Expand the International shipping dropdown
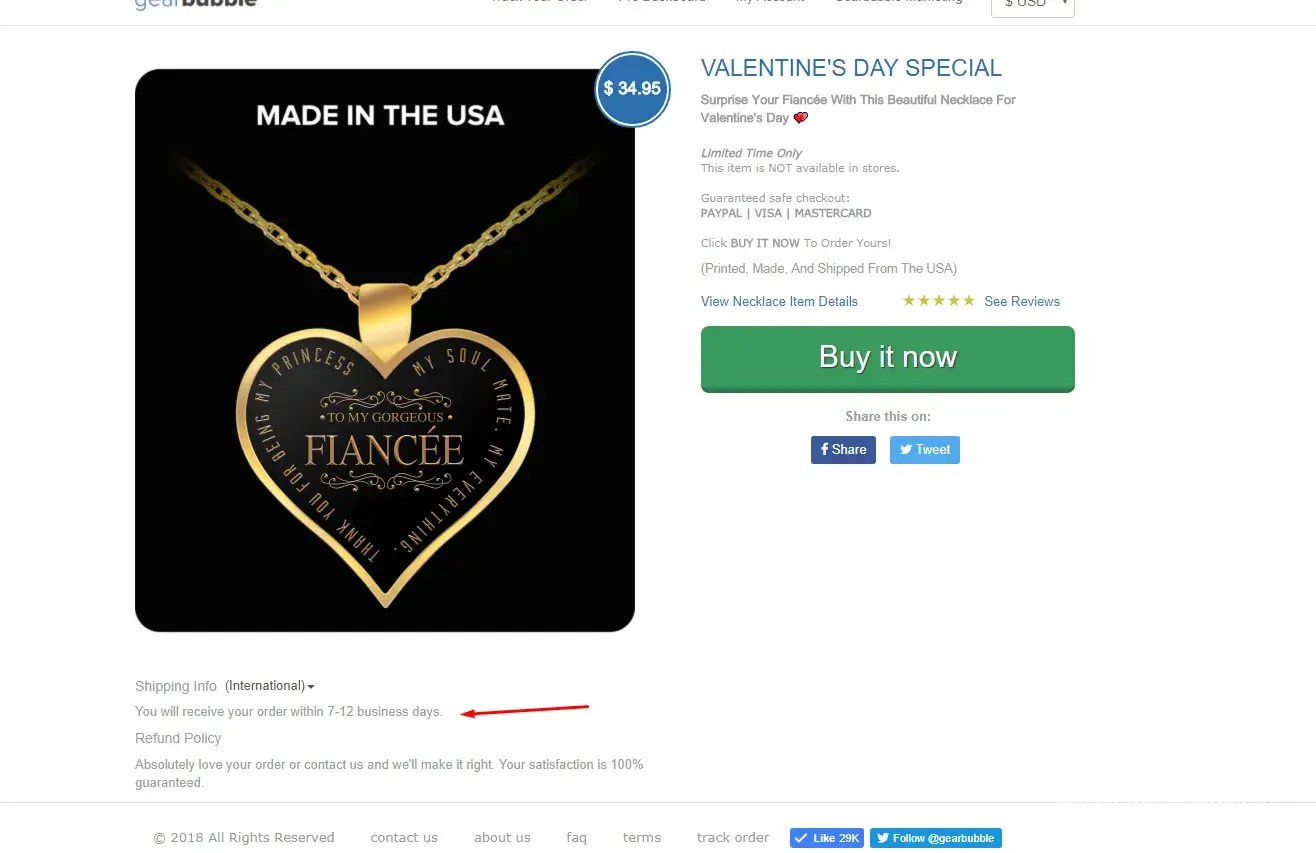Image resolution: width=1316 pixels, height=853 pixels. point(269,686)
